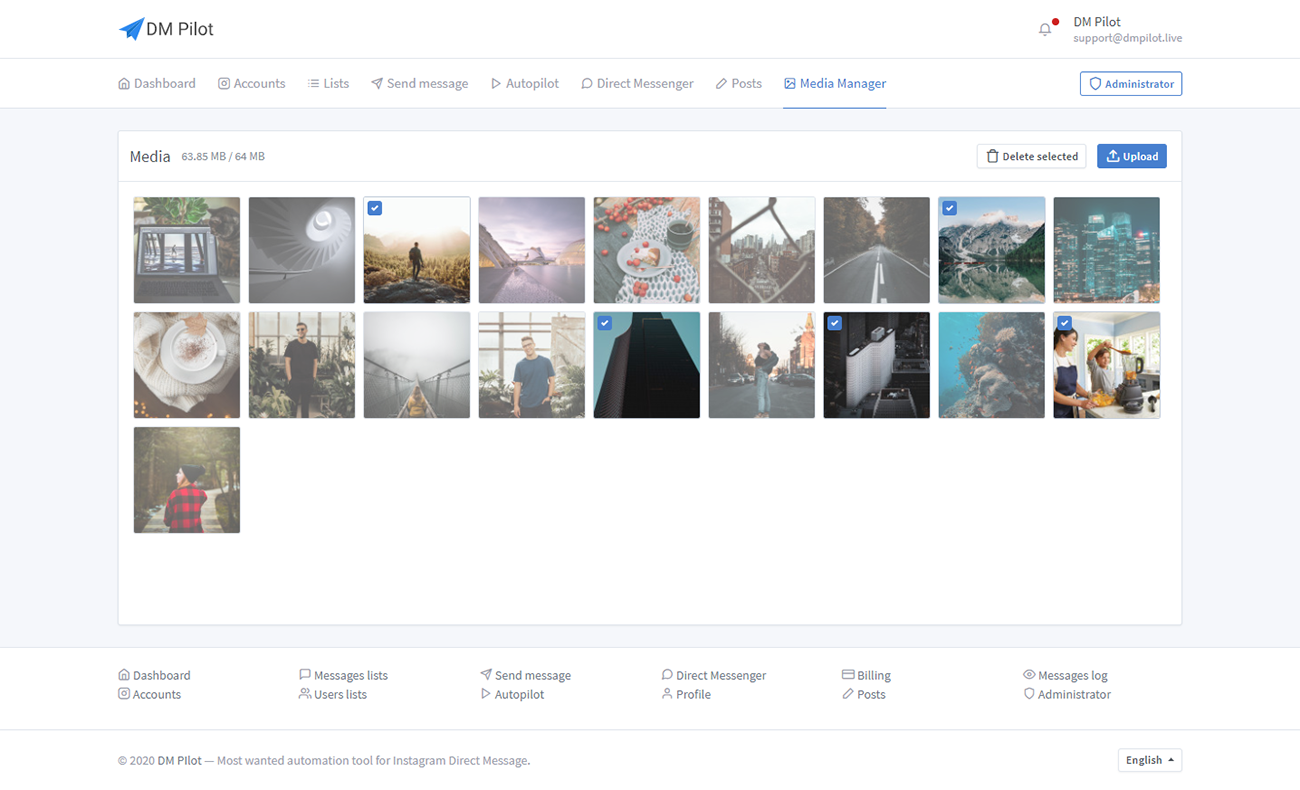Click the play icon beside Autopilot tab
The width and height of the screenshot is (1300, 790).
[496, 84]
